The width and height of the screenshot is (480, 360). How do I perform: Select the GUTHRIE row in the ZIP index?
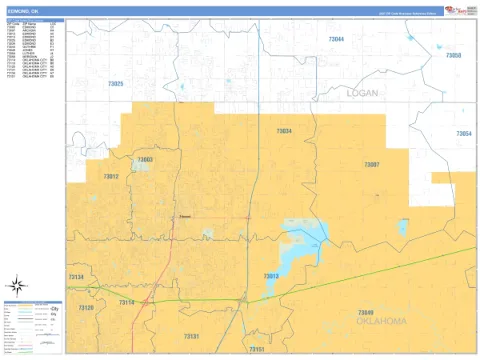point(30,47)
